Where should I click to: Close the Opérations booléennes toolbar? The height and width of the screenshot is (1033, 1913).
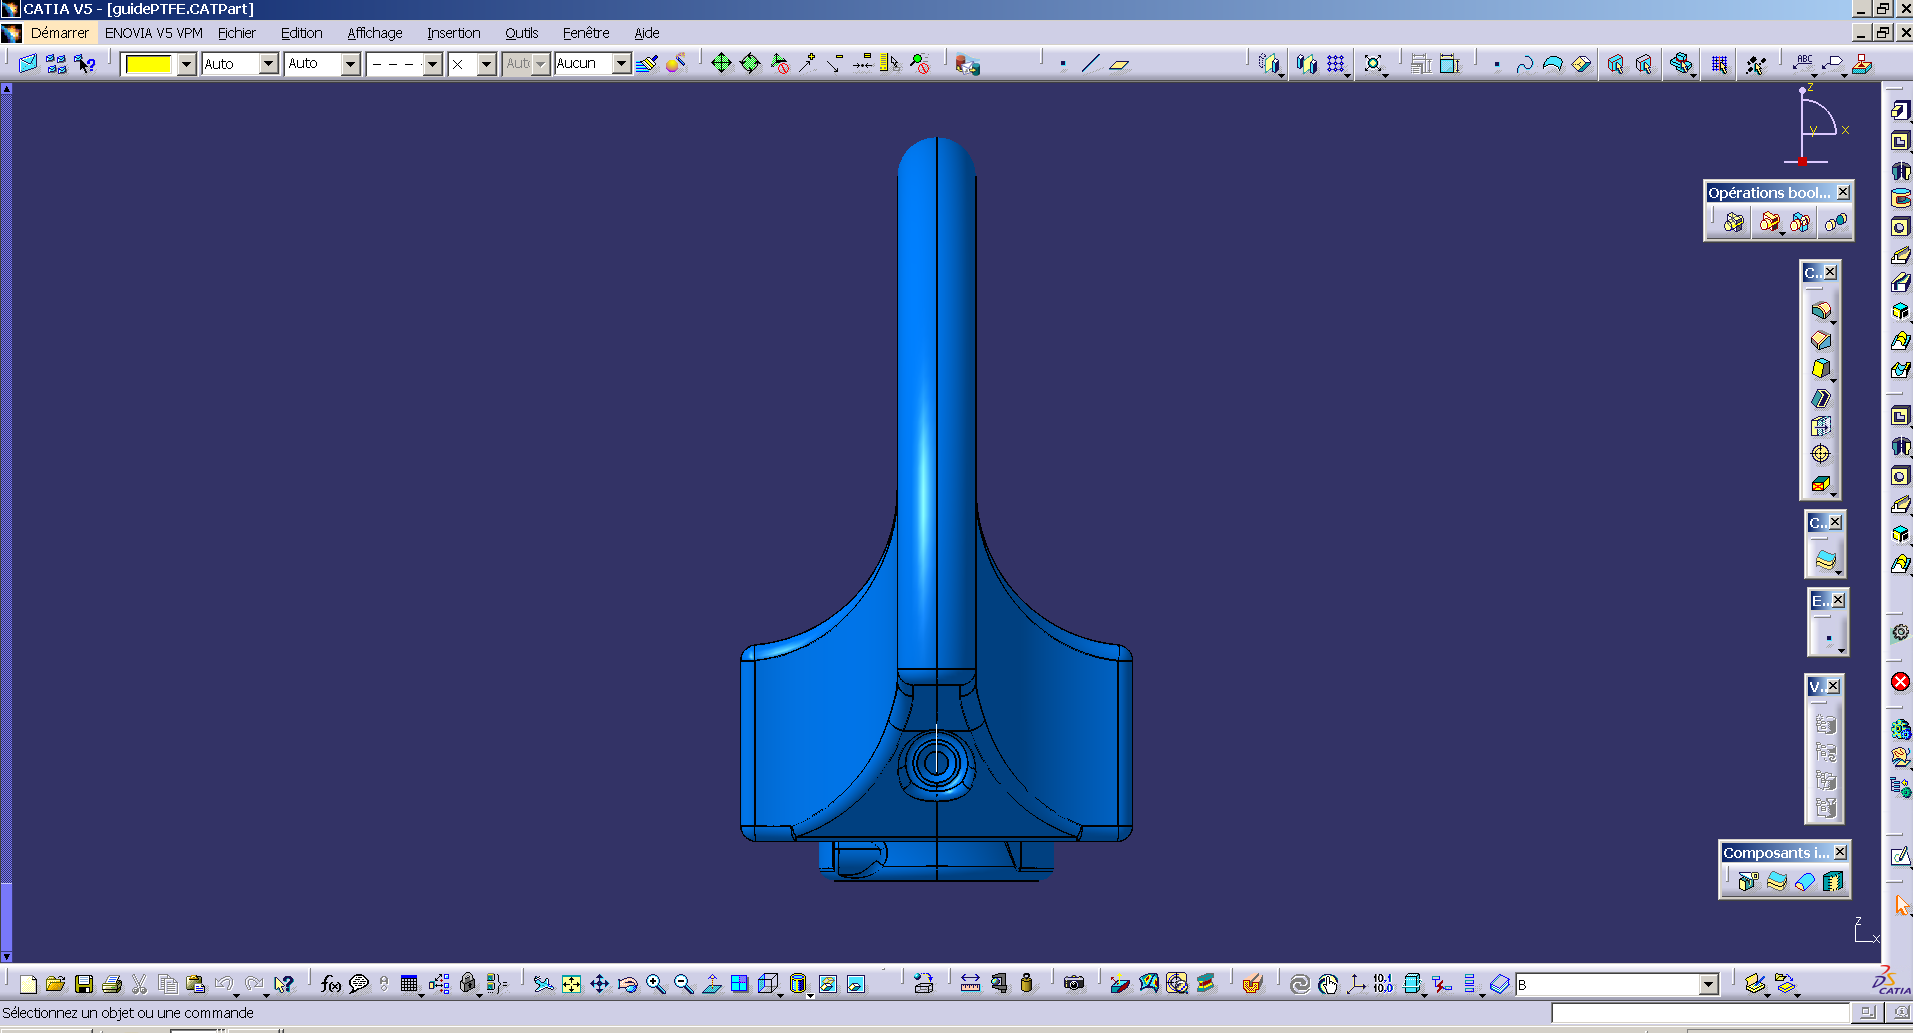[1843, 192]
